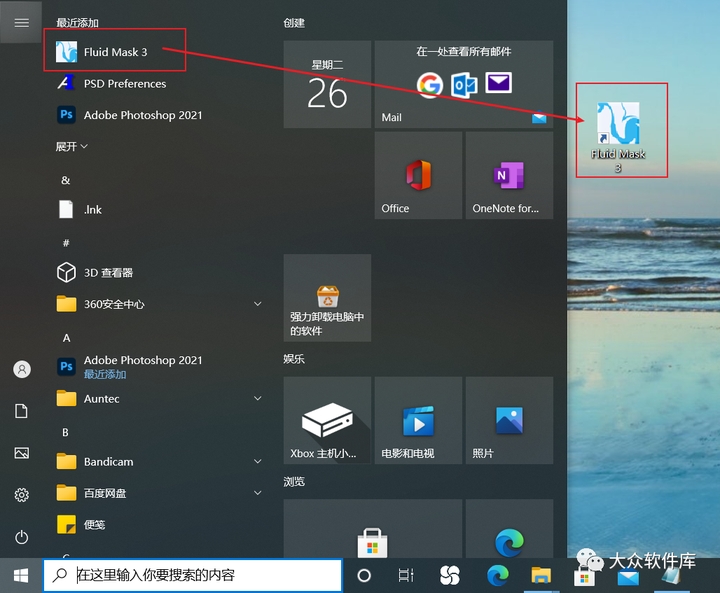Click the A letter group header
The height and width of the screenshot is (593, 720).
tap(66, 338)
